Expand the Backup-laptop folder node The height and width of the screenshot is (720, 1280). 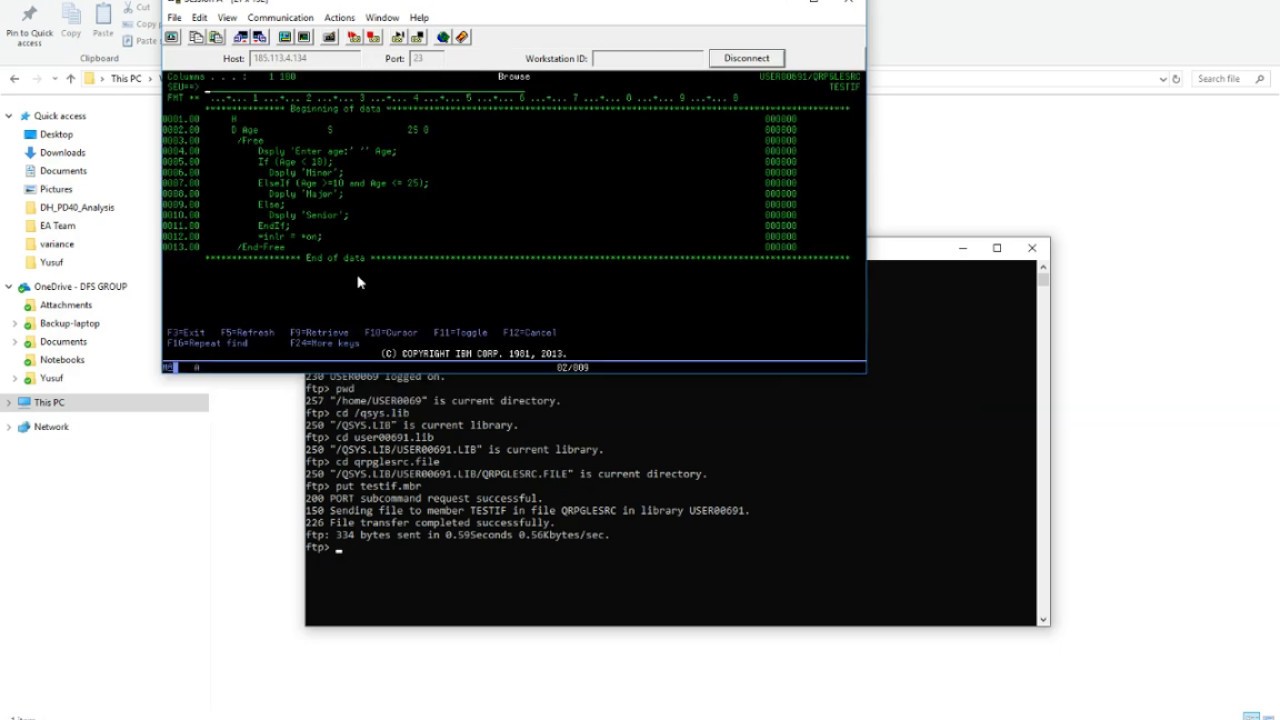point(15,323)
